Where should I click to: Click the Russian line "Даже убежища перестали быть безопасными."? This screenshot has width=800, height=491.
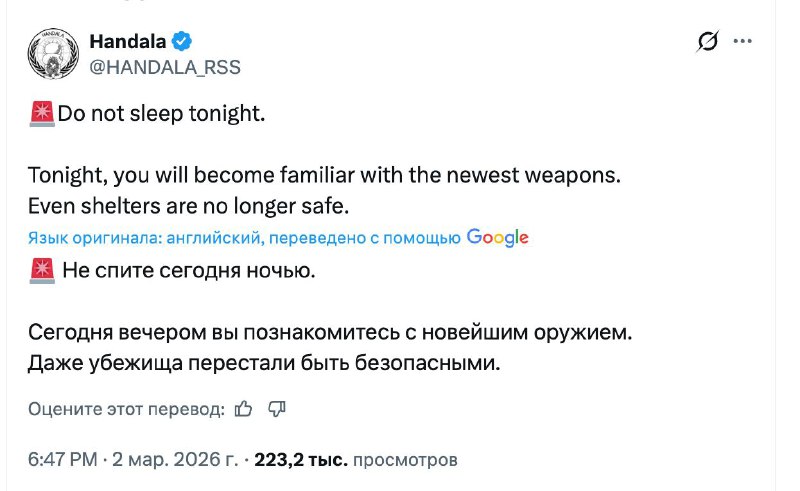(x=264, y=362)
